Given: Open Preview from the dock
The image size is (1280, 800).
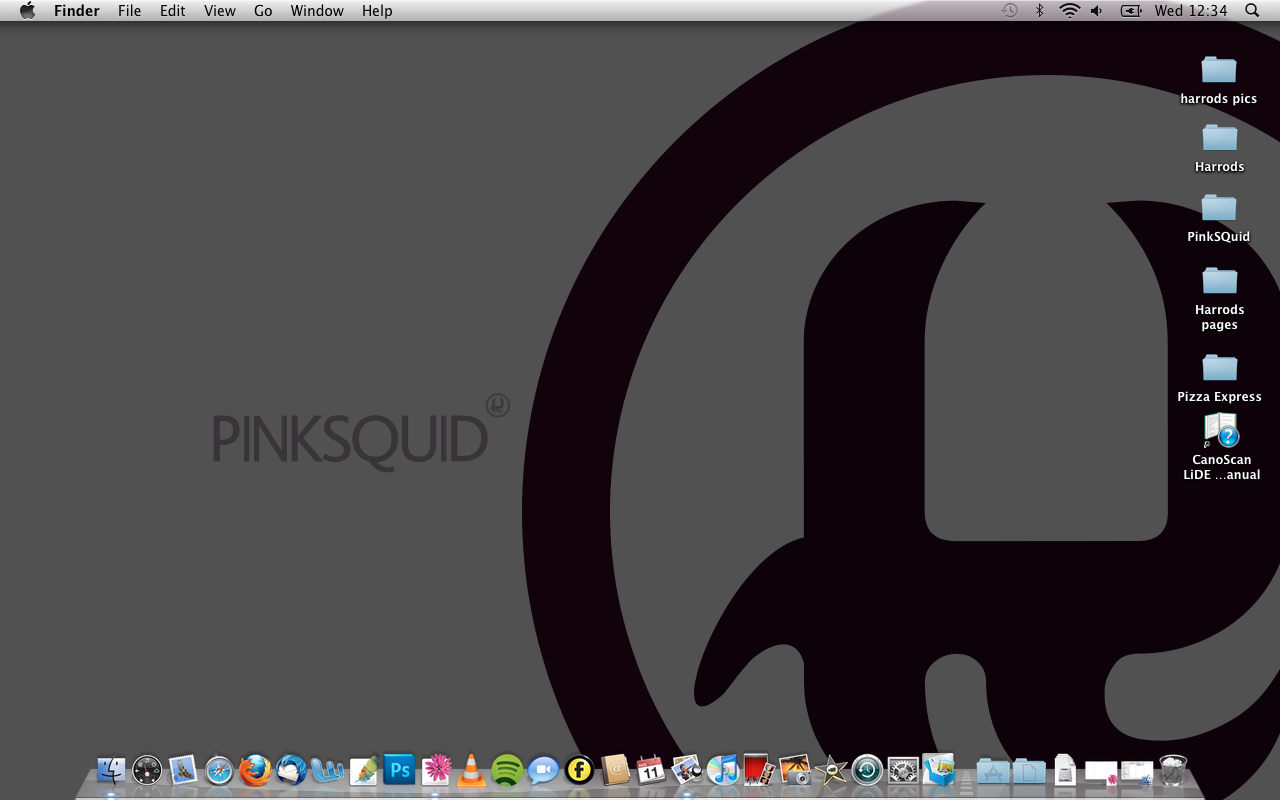Looking at the screenshot, I should coord(687,770).
